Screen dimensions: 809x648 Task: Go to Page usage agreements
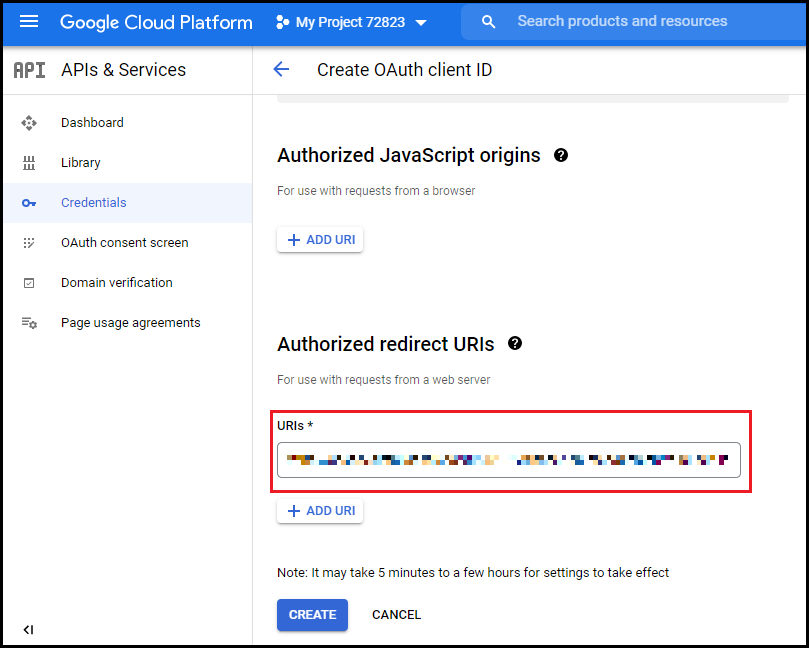(131, 322)
